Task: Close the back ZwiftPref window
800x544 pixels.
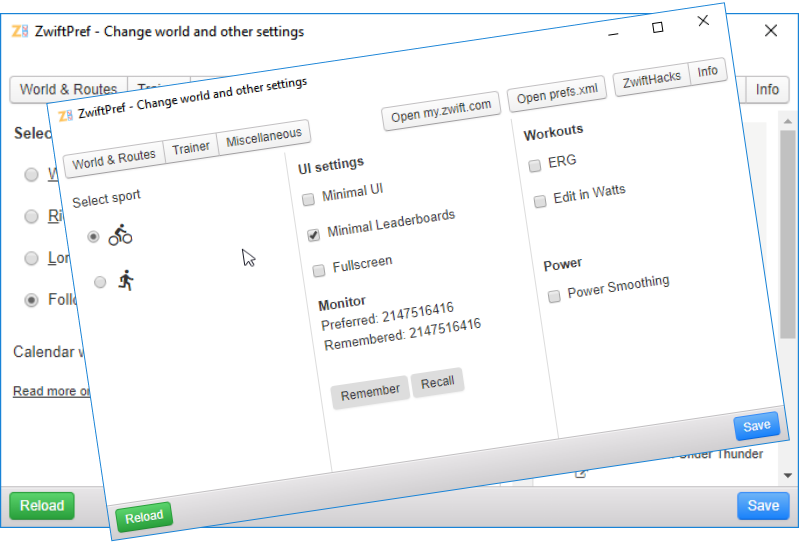Action: (771, 31)
